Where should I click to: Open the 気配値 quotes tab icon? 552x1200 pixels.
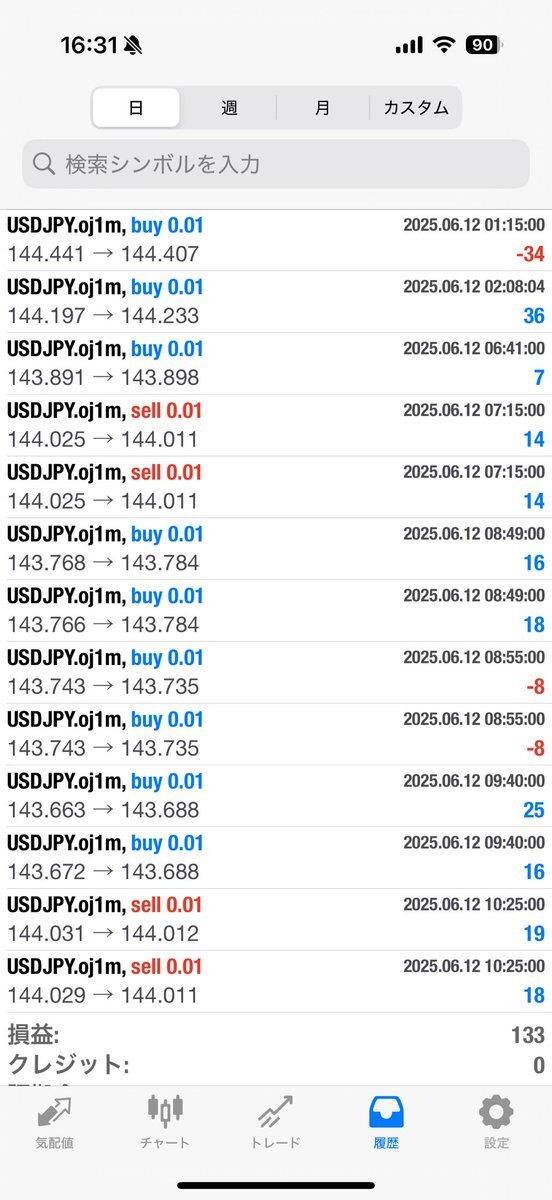pyautogui.click(x=55, y=1113)
